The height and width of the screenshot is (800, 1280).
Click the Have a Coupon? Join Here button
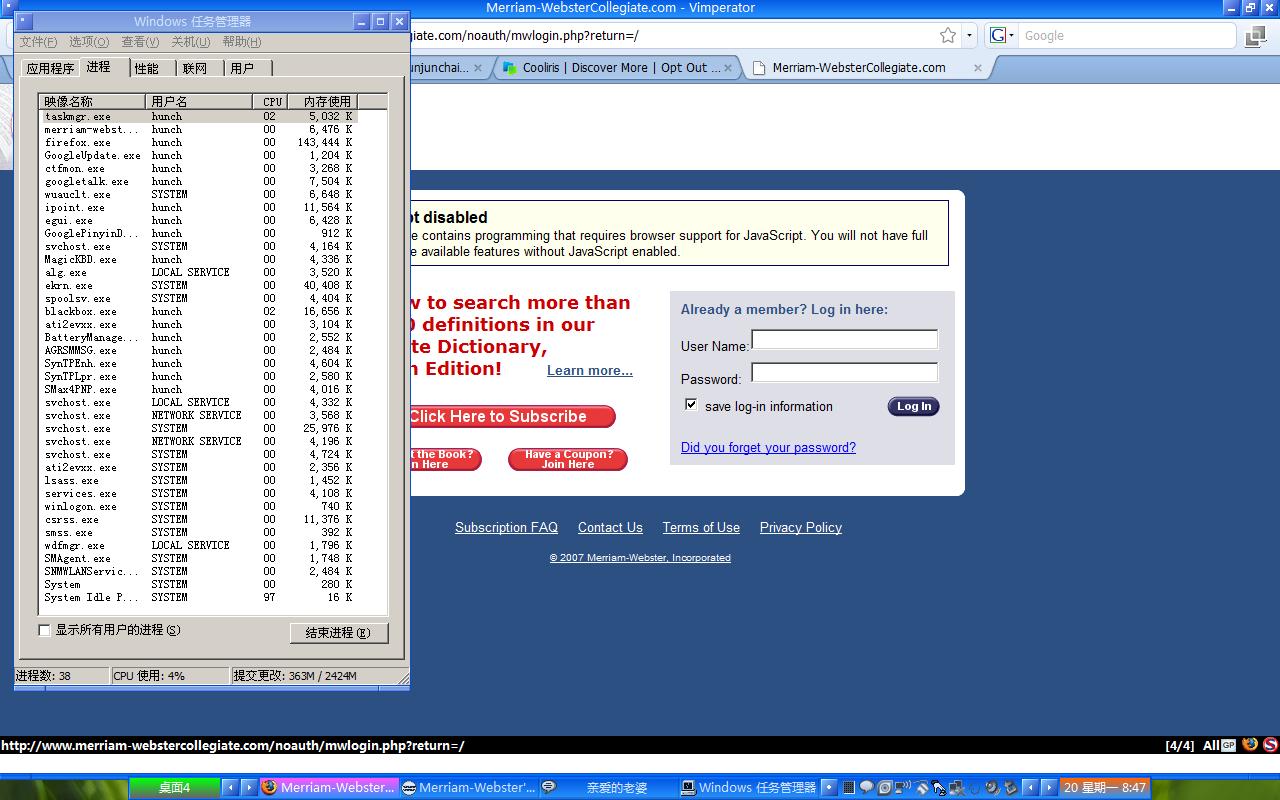[568, 459]
